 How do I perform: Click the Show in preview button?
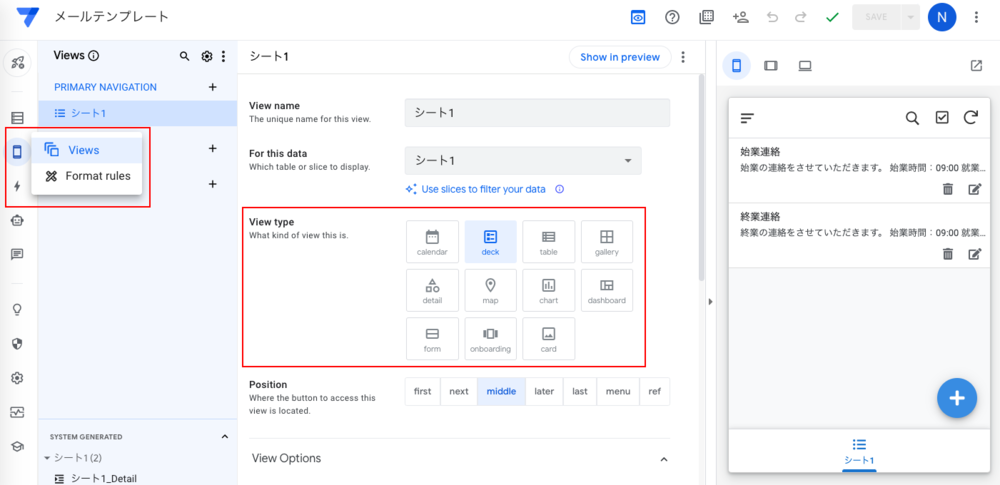coord(619,57)
